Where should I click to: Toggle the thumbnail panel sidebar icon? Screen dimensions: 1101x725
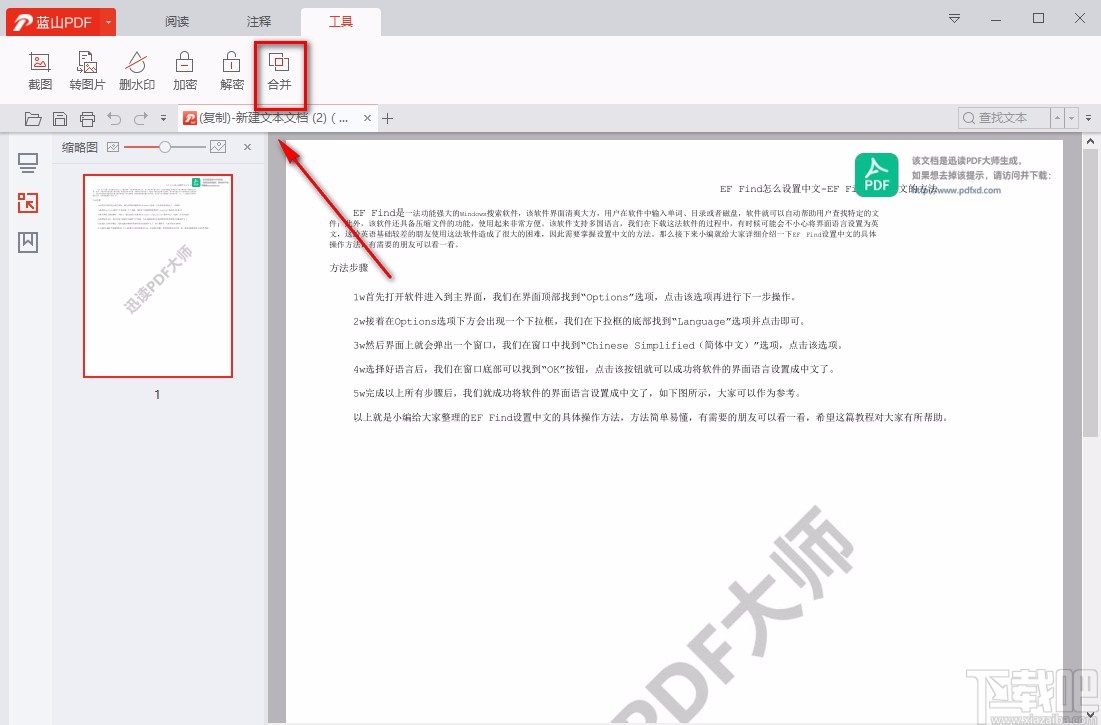[x=28, y=203]
